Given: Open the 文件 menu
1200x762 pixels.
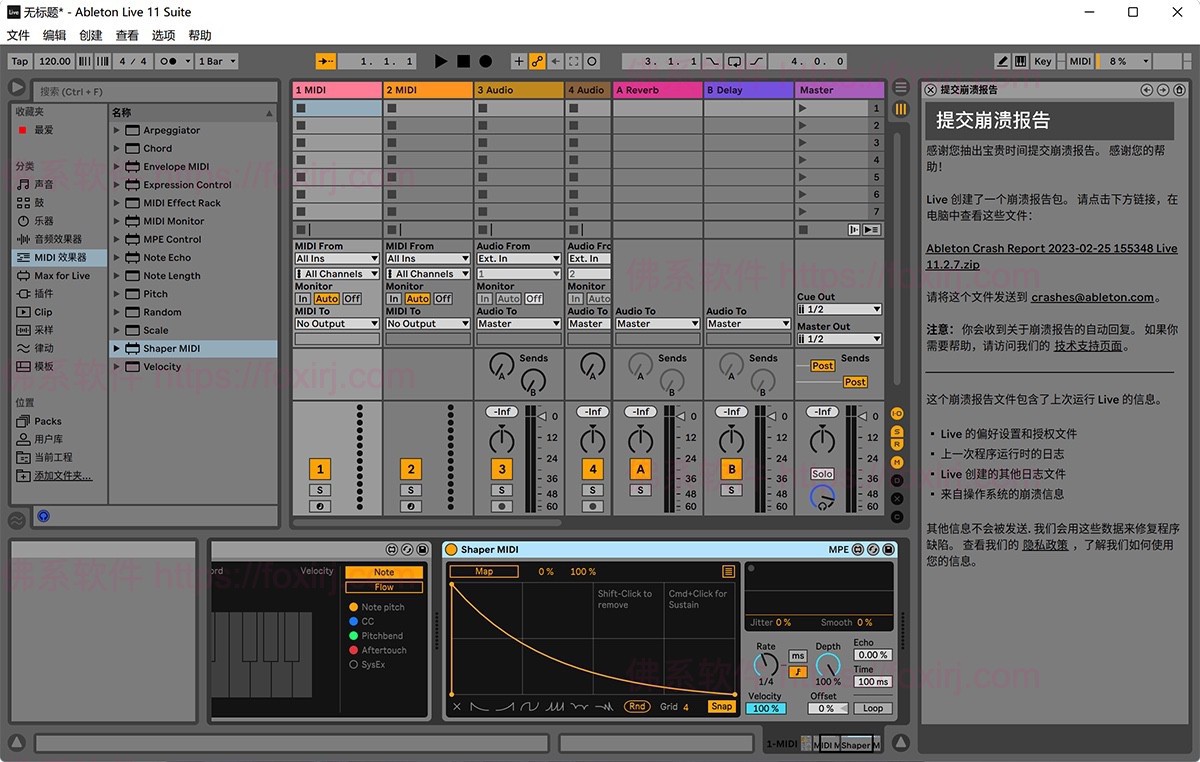Looking at the screenshot, I should click(18, 35).
